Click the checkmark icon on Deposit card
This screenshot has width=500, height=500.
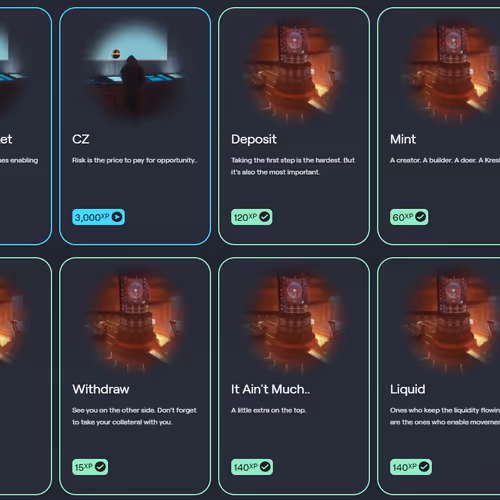(x=265, y=217)
